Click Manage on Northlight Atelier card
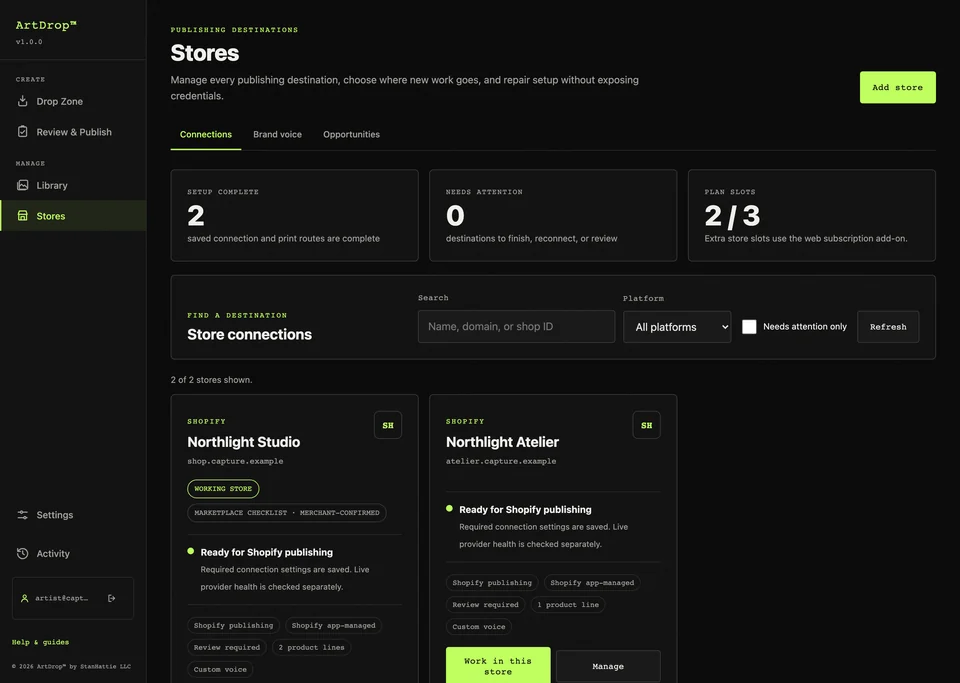The image size is (960, 683). (608, 666)
